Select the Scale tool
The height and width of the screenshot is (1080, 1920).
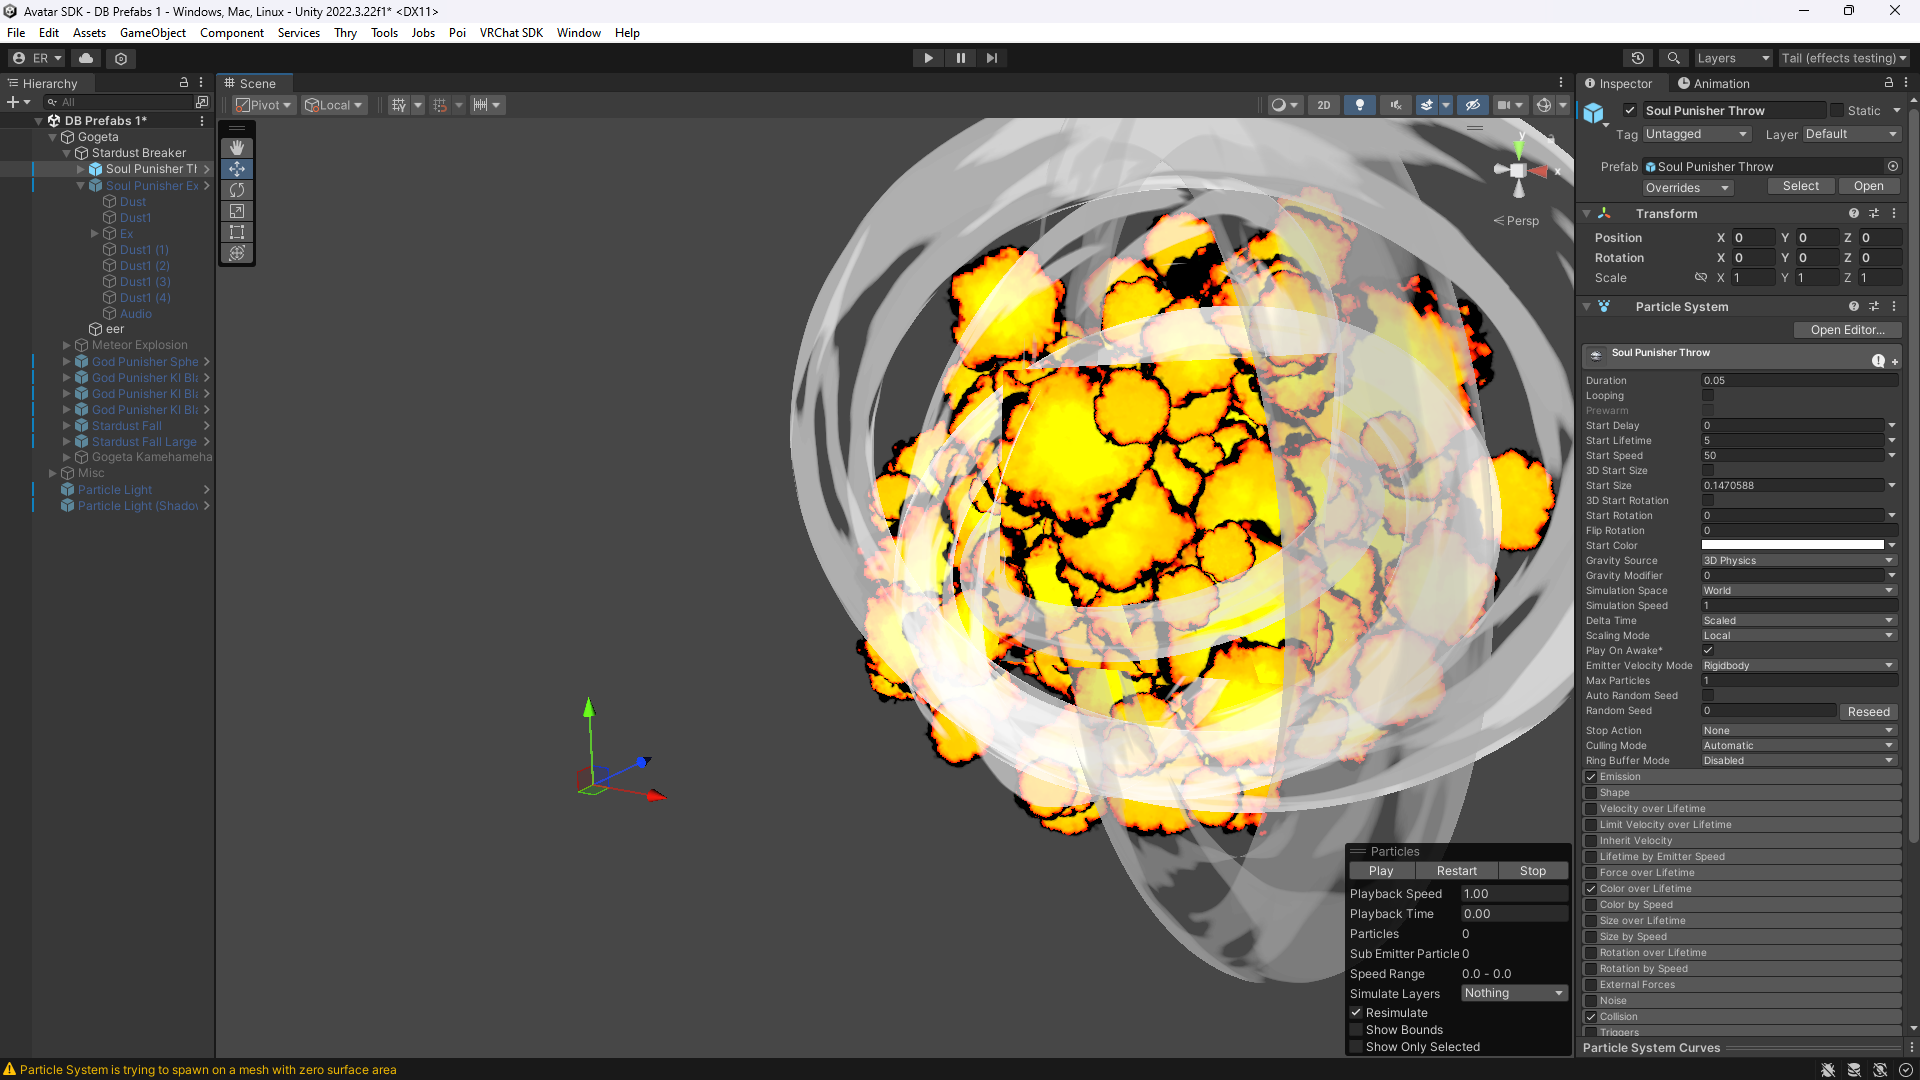point(237,211)
